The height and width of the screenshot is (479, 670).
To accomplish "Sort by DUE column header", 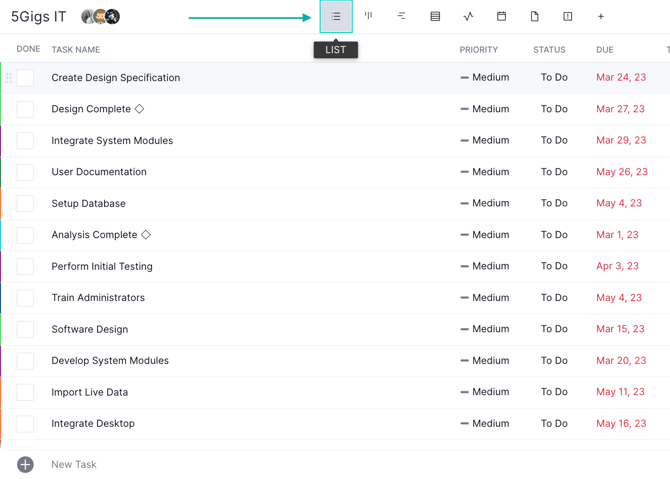I will (605, 50).
